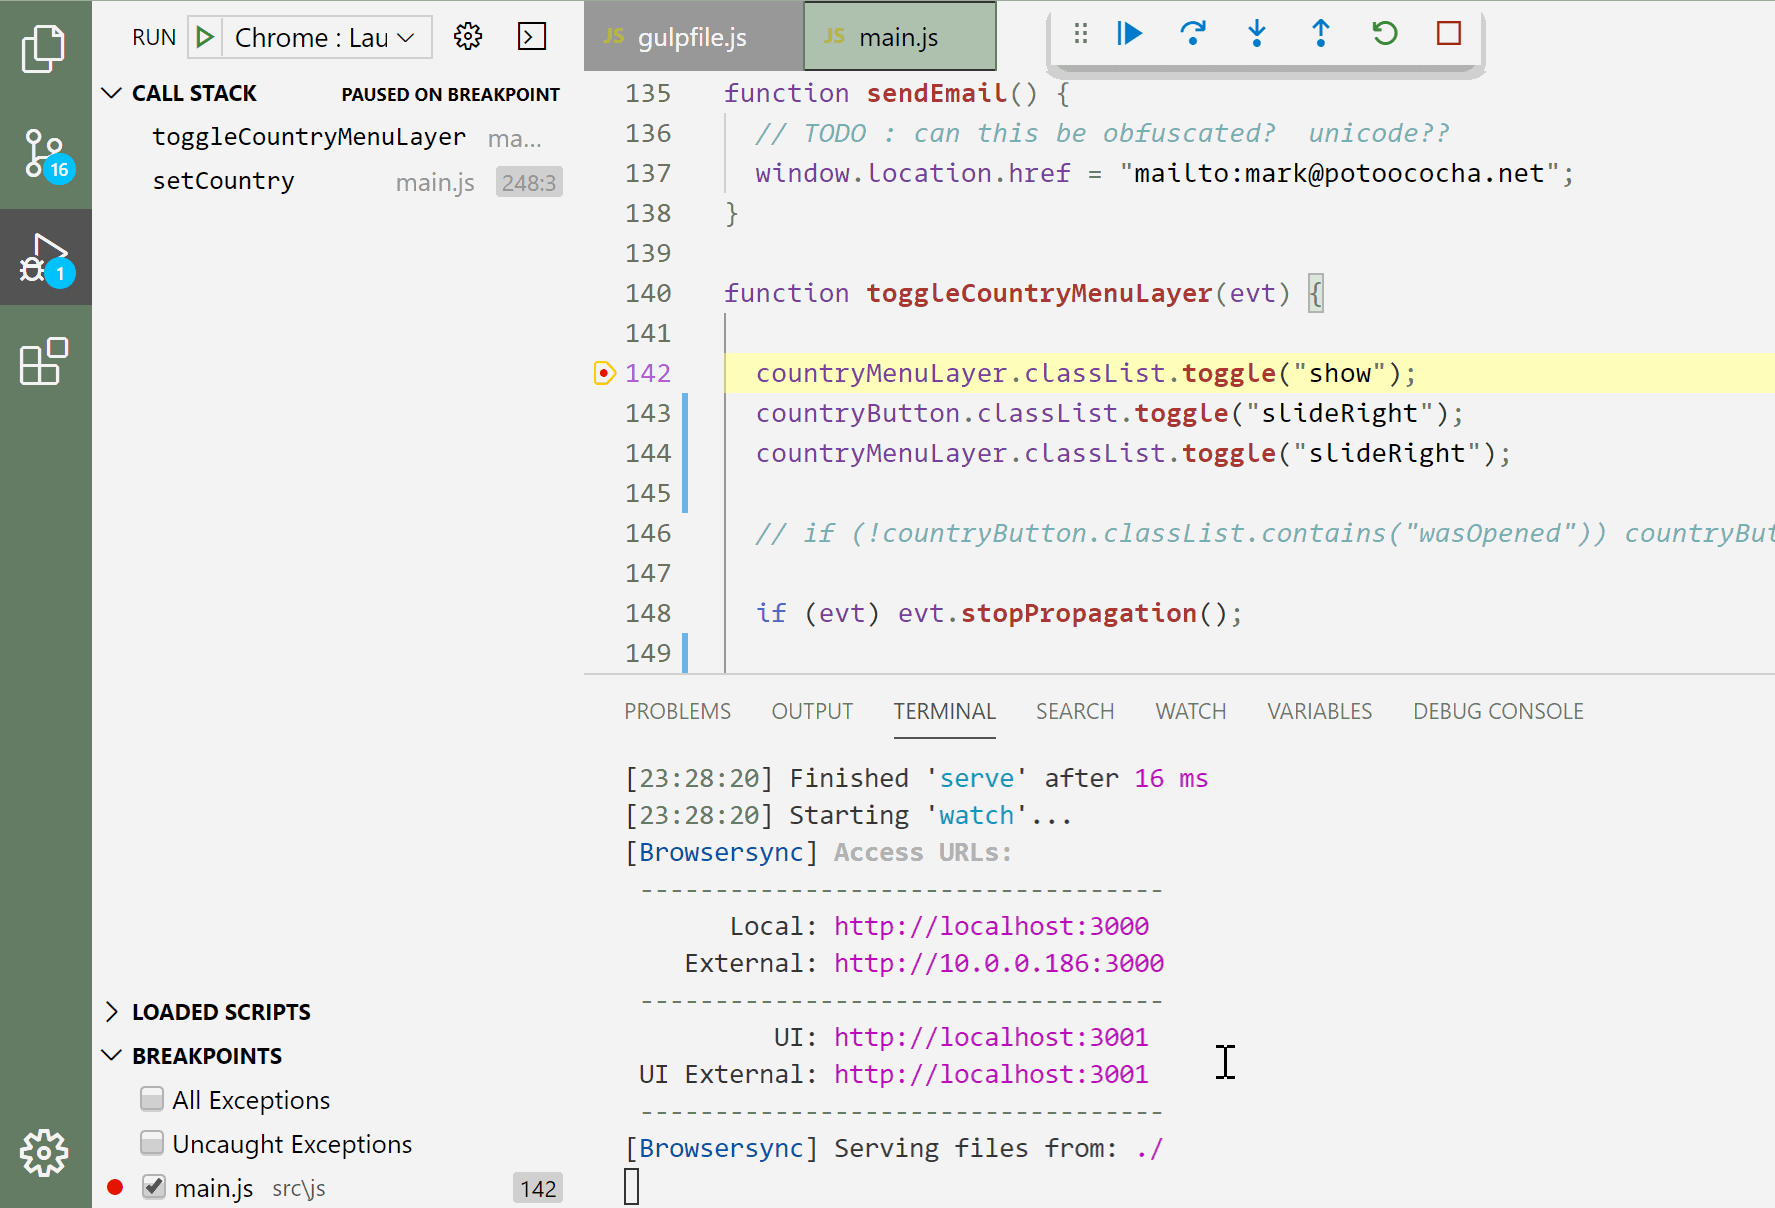Click the Finished 'serve' terminal line
This screenshot has height=1208, width=1775.
point(916,778)
